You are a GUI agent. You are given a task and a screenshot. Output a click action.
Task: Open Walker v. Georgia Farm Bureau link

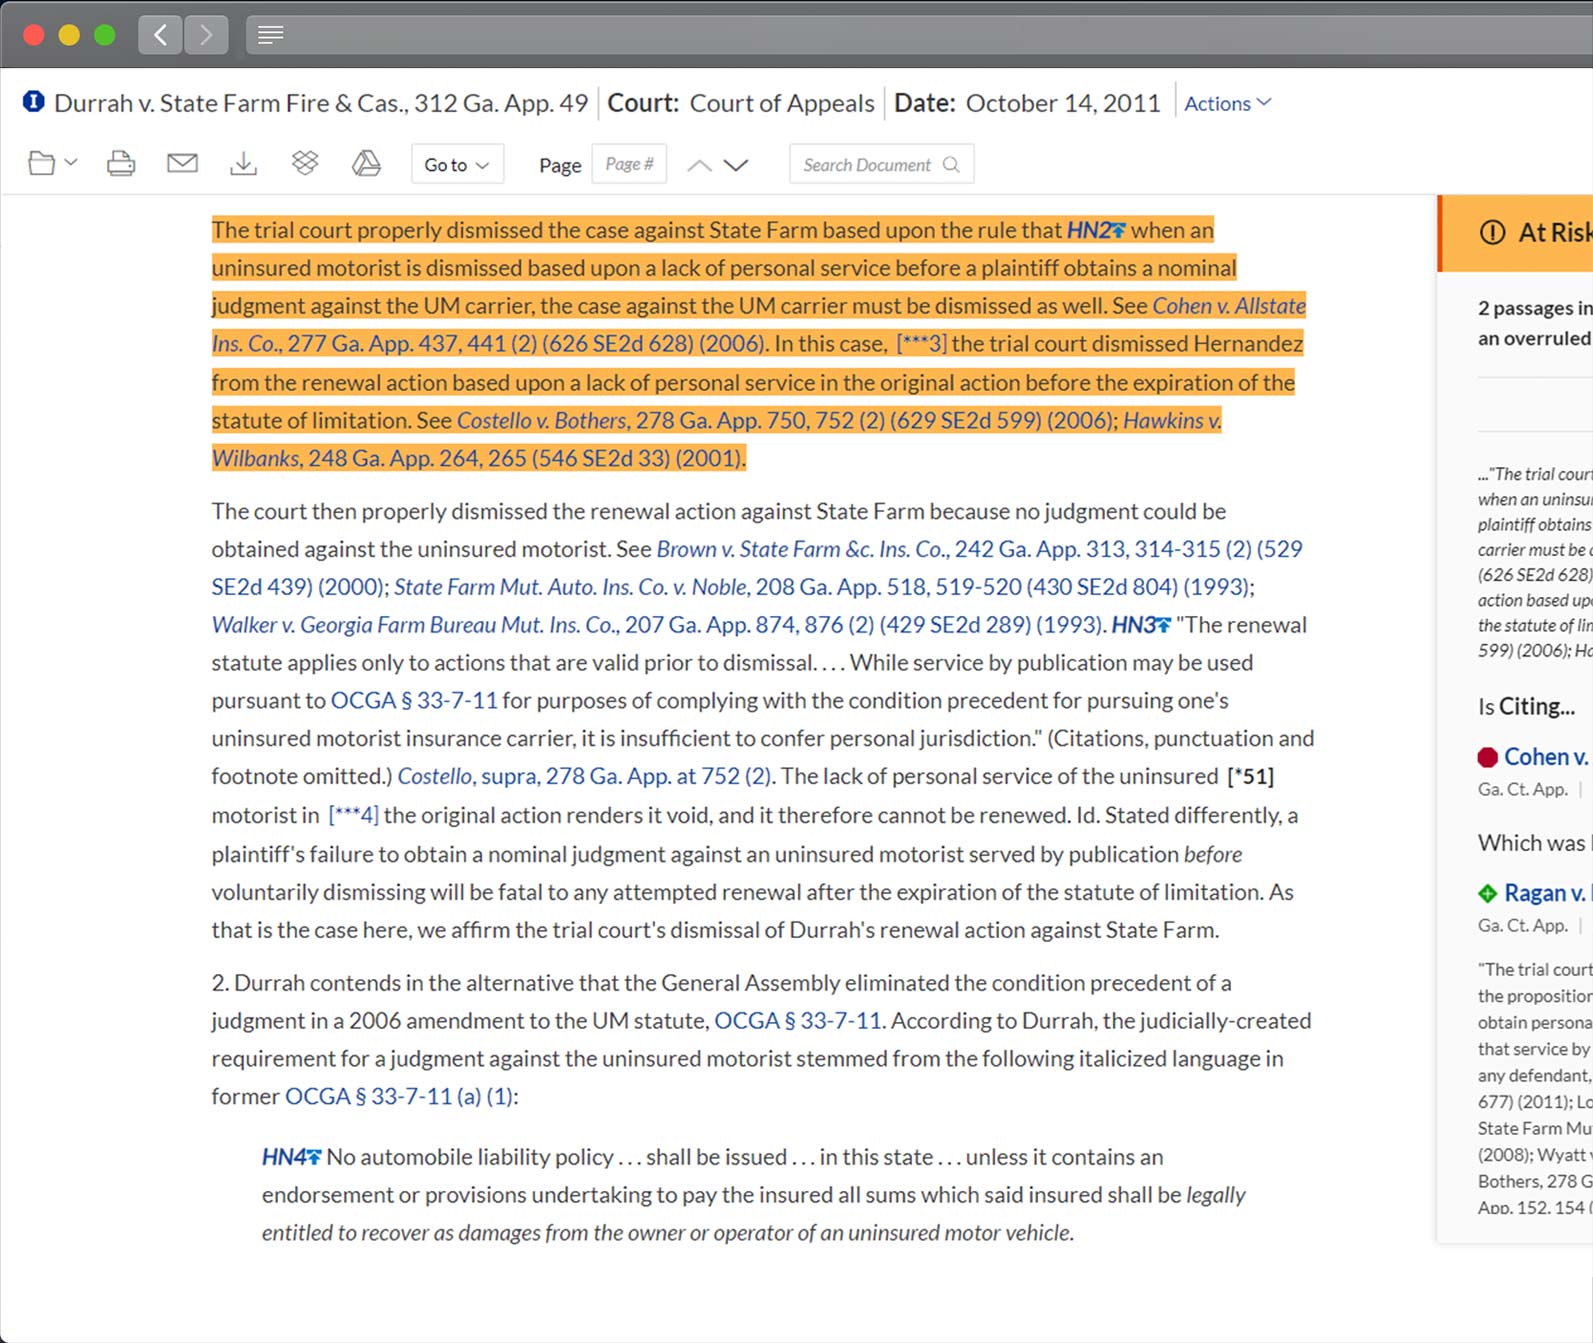click(658, 625)
